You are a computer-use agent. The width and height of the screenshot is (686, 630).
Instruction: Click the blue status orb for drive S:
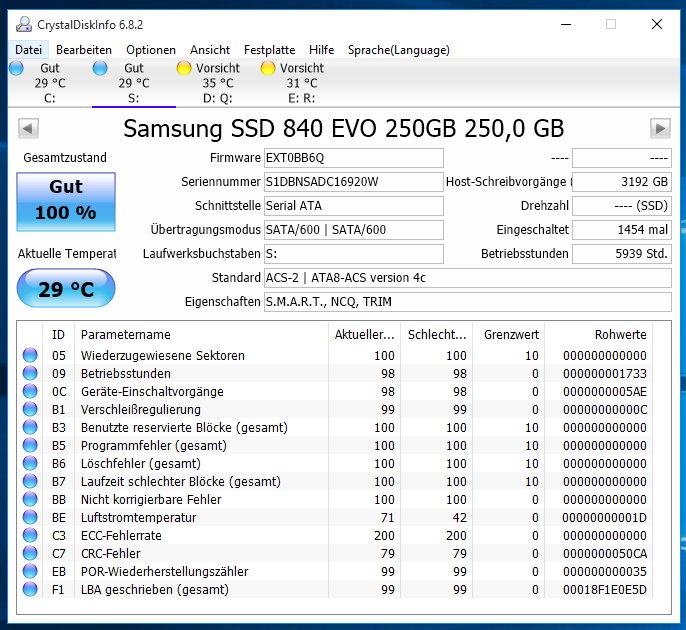point(100,68)
